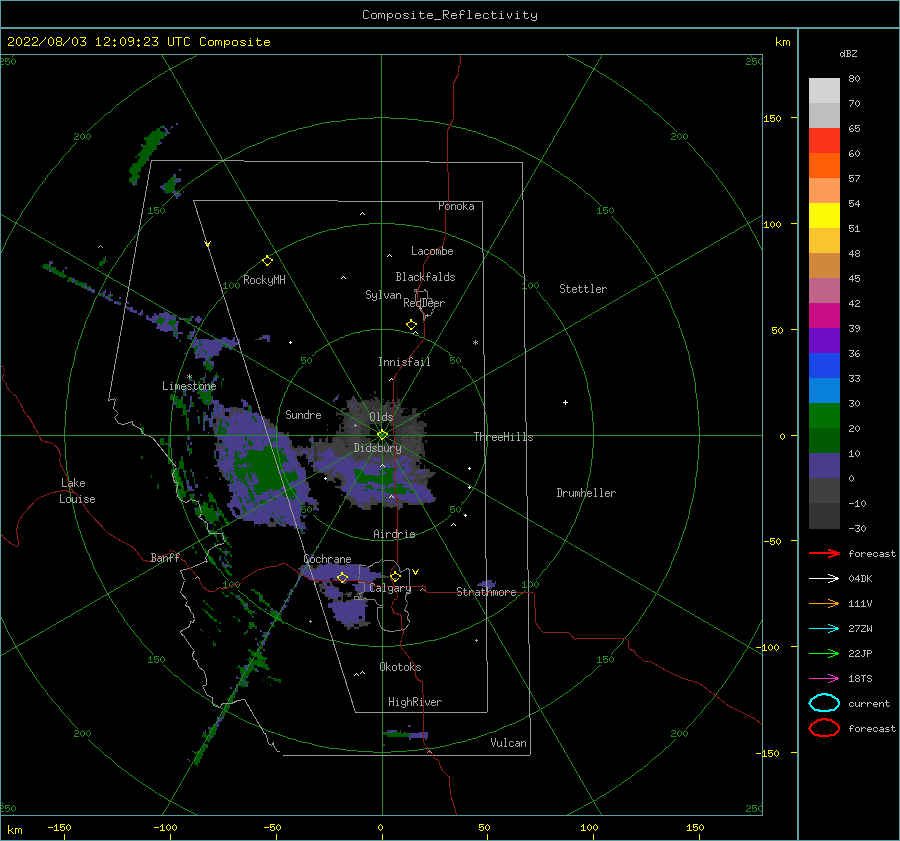Click the Calgary city label

pyautogui.click(x=390, y=588)
